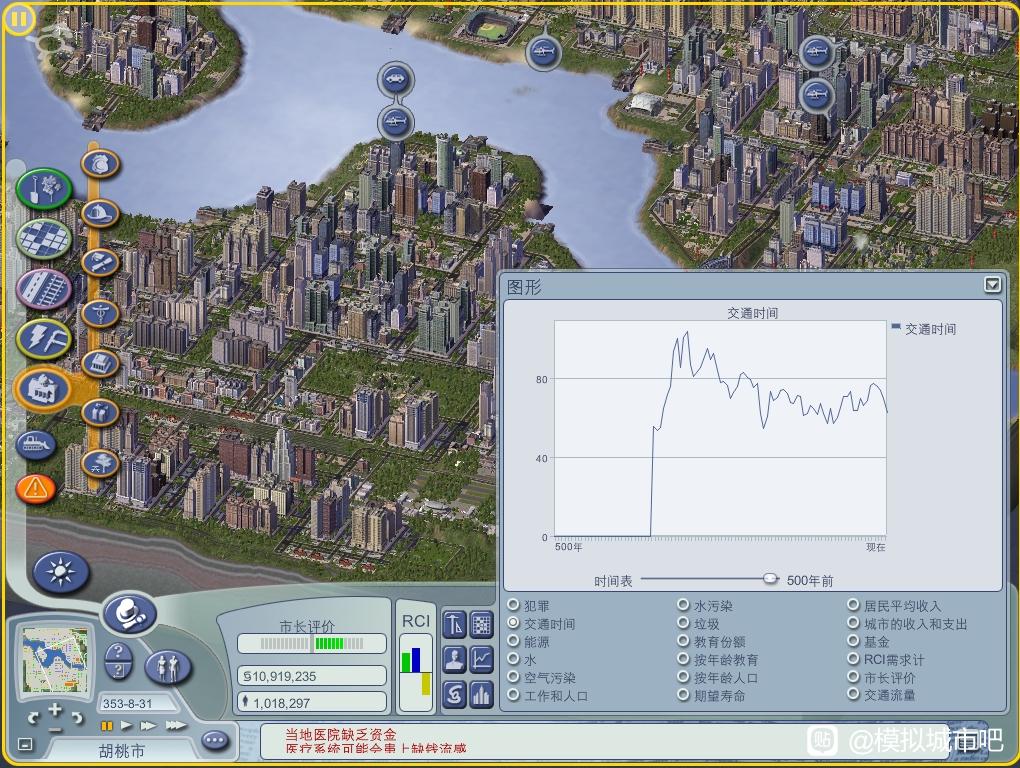The height and width of the screenshot is (768, 1020).
Task: Click the emergency alert tool
Action: coord(36,487)
